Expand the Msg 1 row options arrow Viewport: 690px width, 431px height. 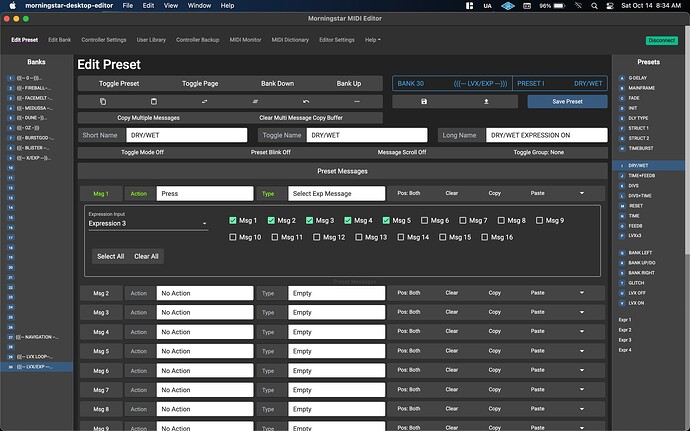point(580,193)
